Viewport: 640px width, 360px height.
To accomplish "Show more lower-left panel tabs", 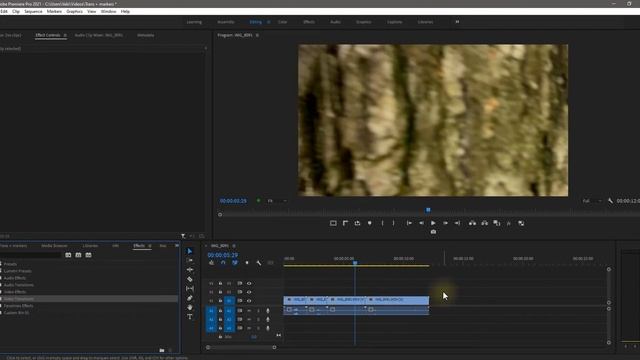I will [x=177, y=246].
